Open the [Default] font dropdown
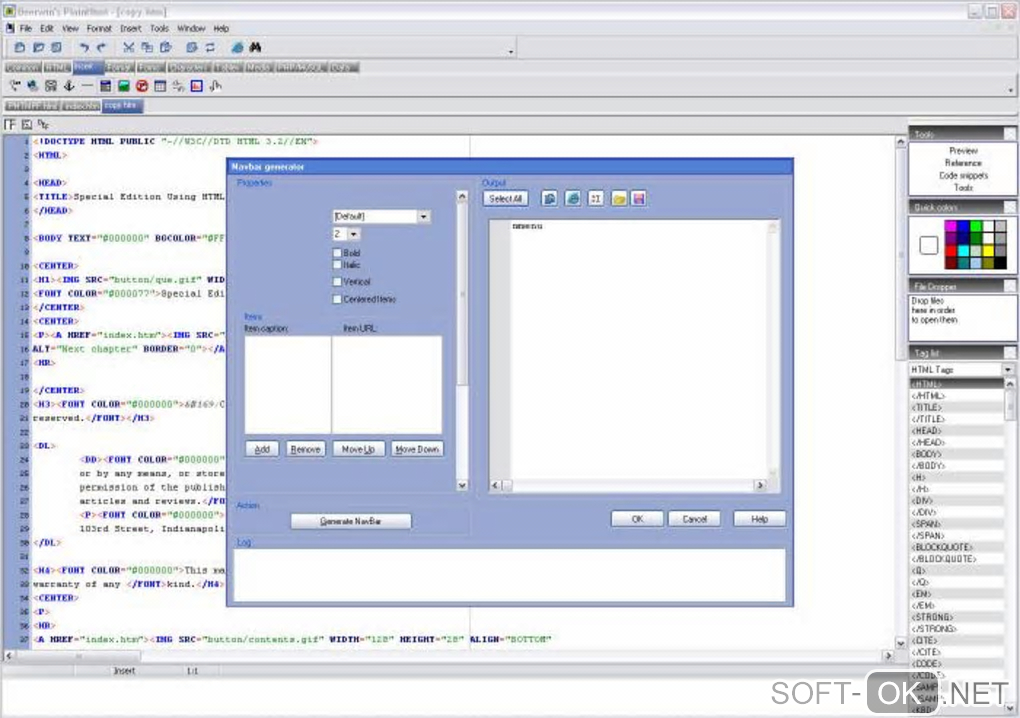Viewport: 1020px width, 718px height. pyautogui.click(x=423, y=216)
